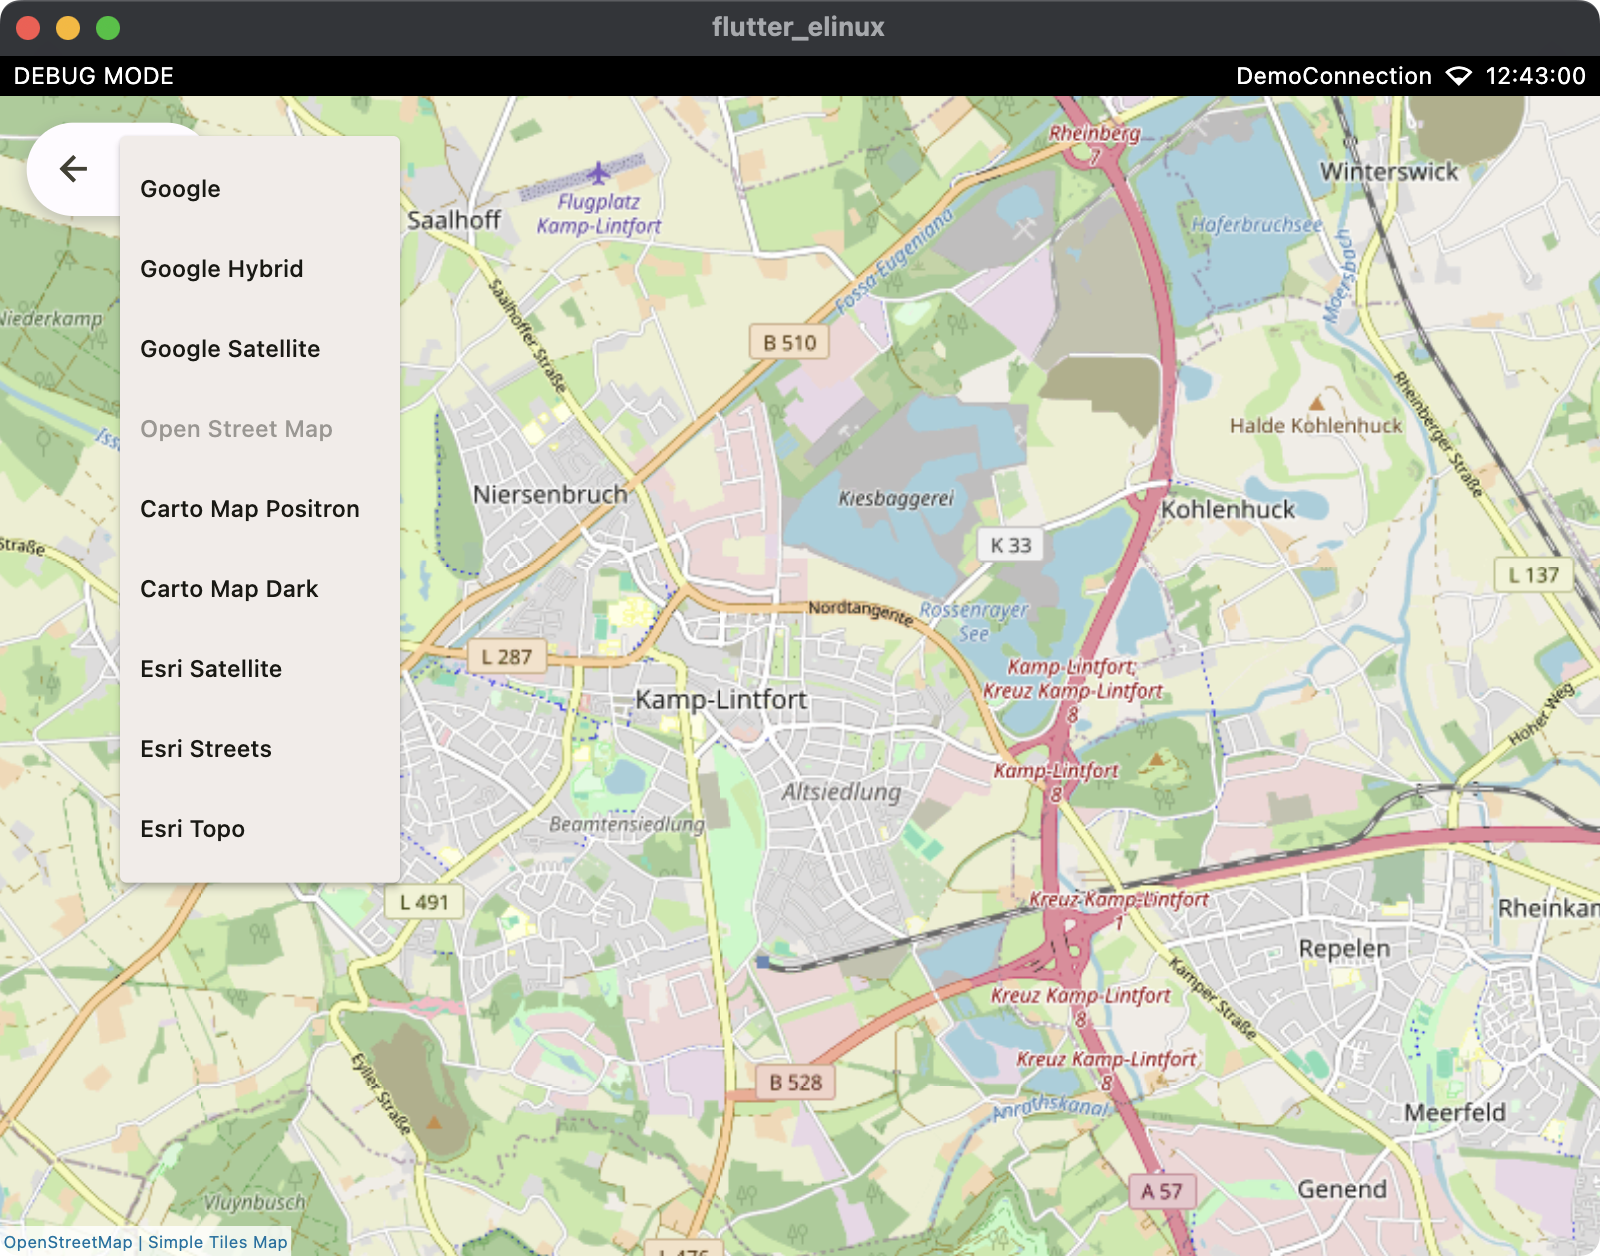Click the Rossenrayer See label

coord(973,621)
